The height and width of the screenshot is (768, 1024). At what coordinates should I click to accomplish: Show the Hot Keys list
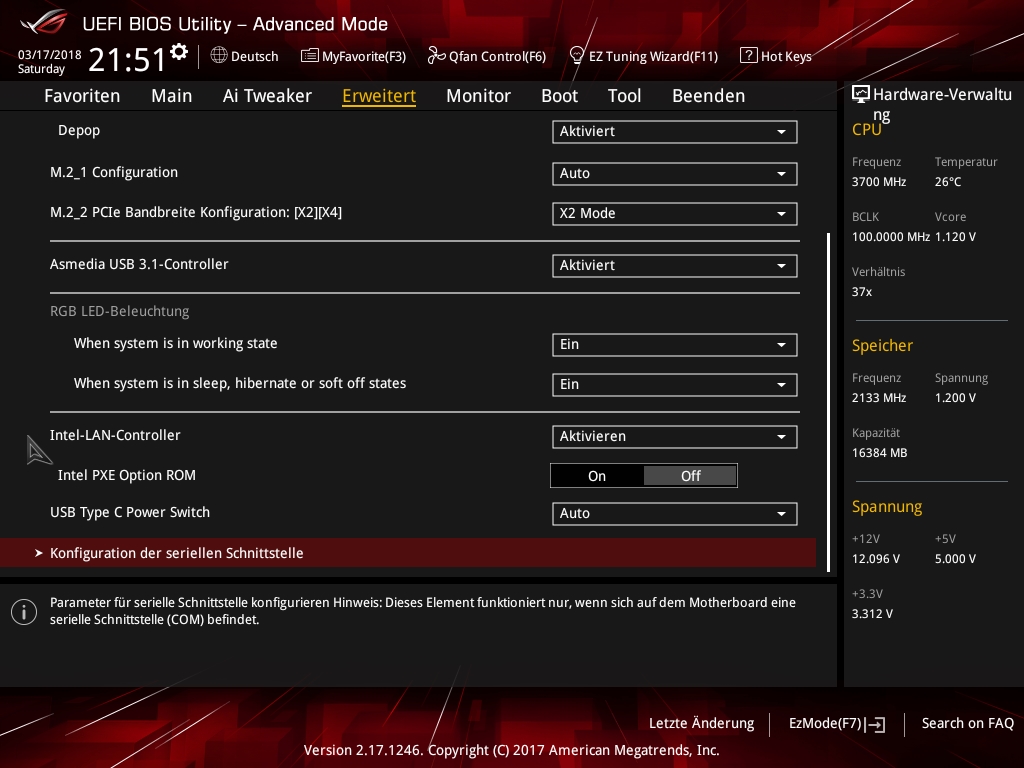point(776,56)
